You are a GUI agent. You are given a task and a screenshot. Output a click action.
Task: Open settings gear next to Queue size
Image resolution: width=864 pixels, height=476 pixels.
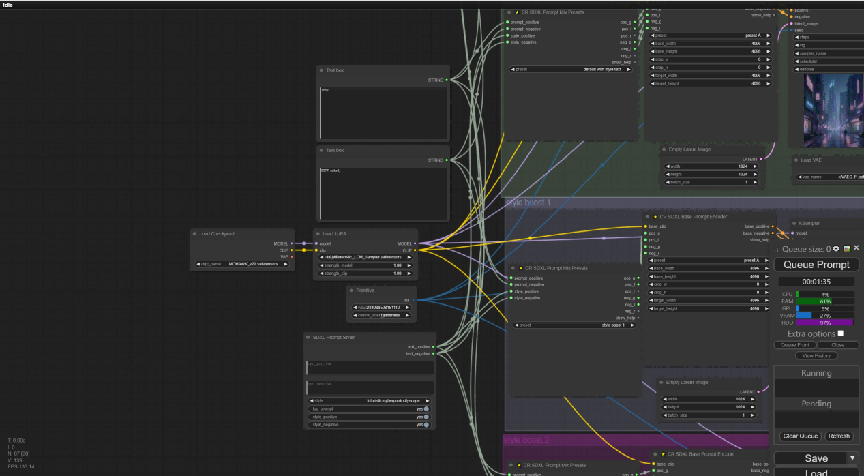(836, 249)
